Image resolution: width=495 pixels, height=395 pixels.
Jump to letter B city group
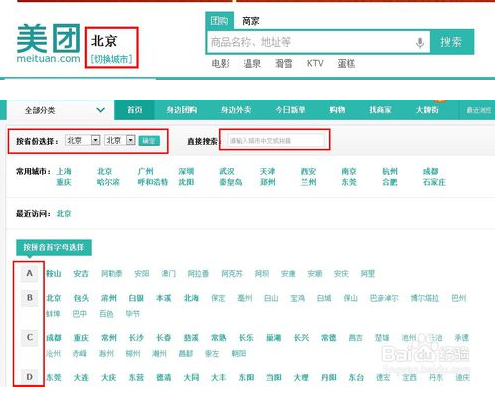[x=29, y=298]
